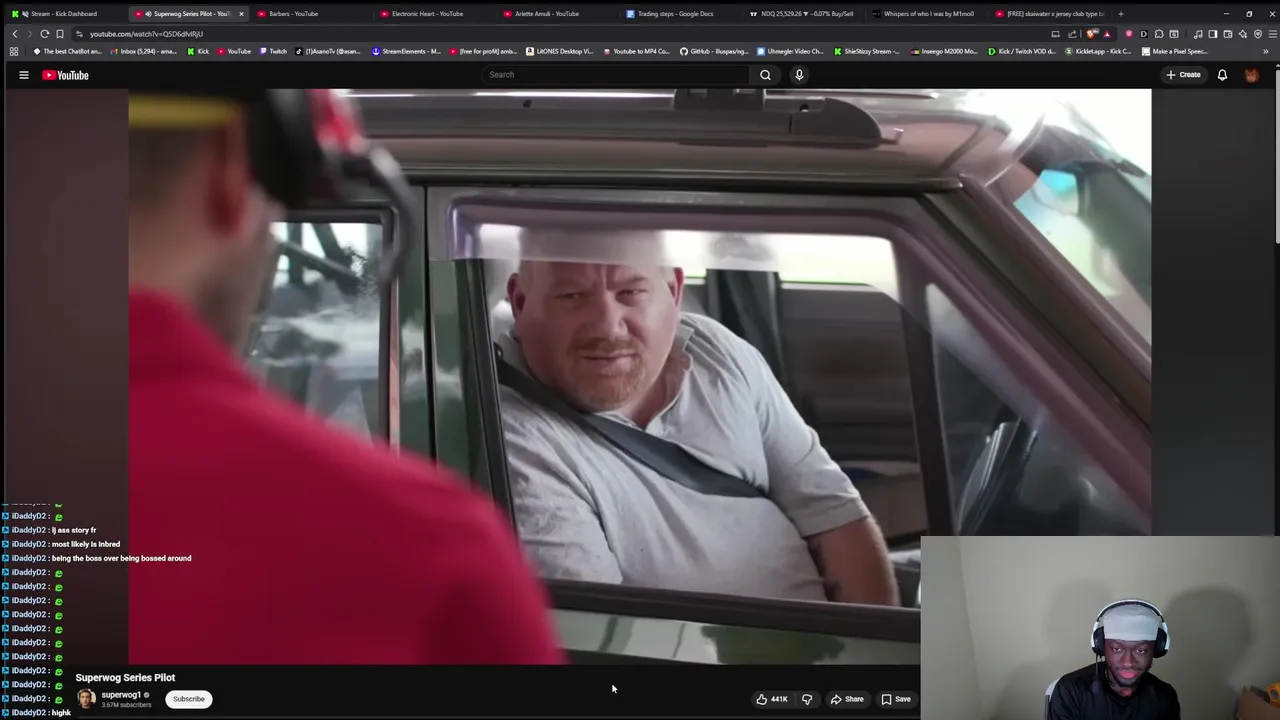Dislike the Superwog video

[x=807, y=699]
